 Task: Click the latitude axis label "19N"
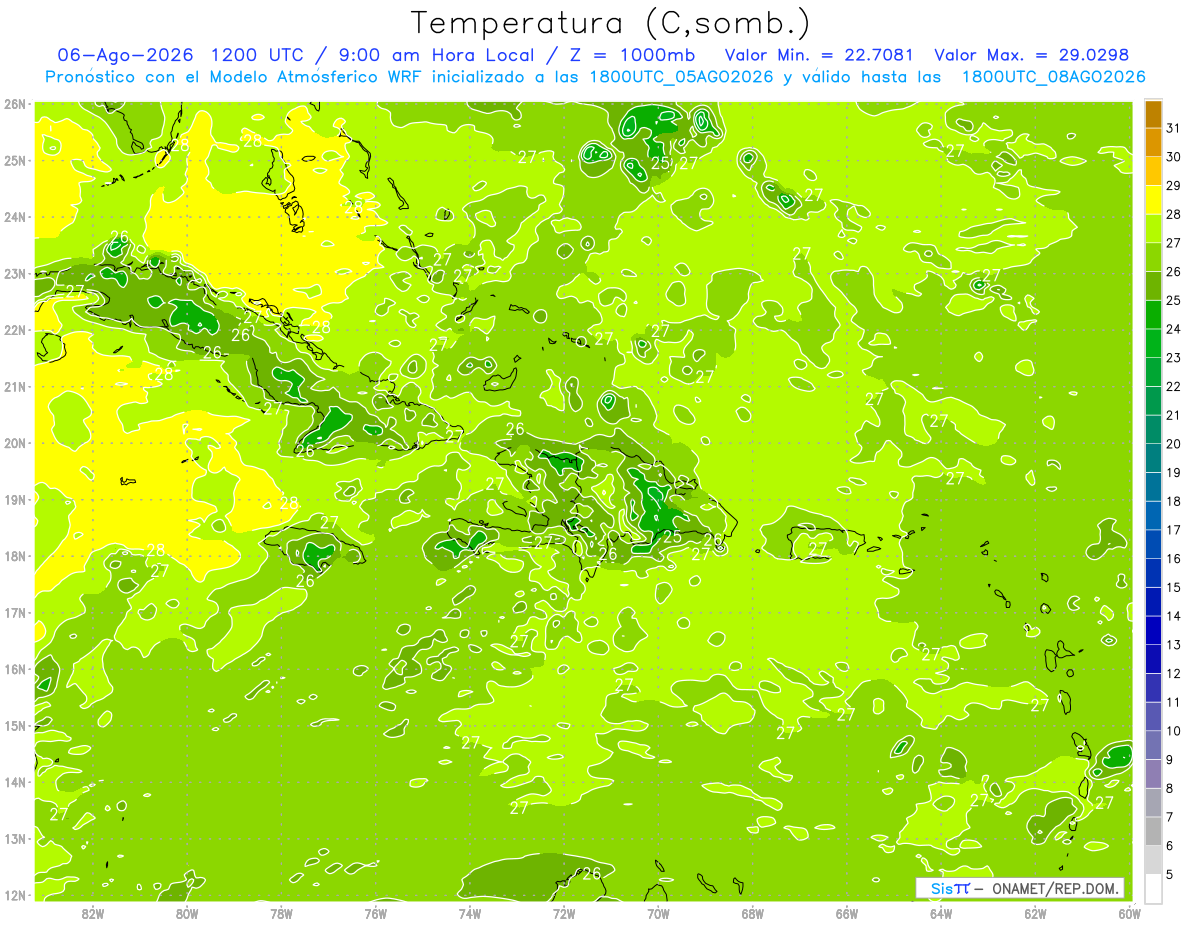tap(14, 499)
